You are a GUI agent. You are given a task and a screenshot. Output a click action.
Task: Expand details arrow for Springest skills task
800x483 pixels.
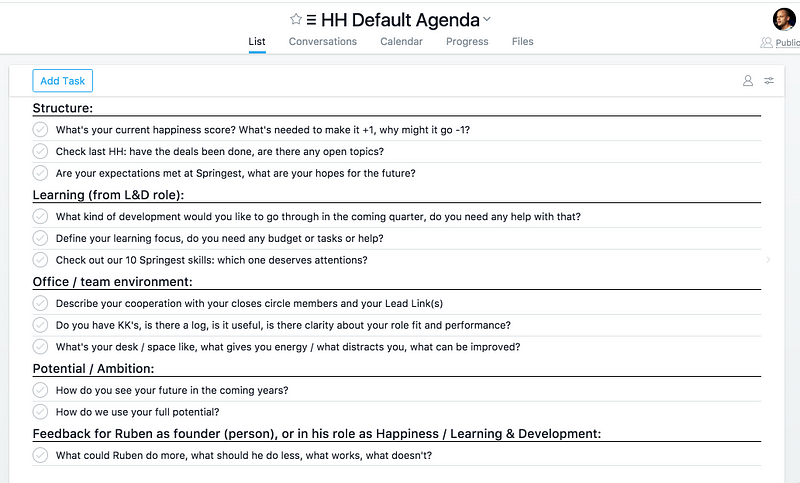[x=768, y=260]
